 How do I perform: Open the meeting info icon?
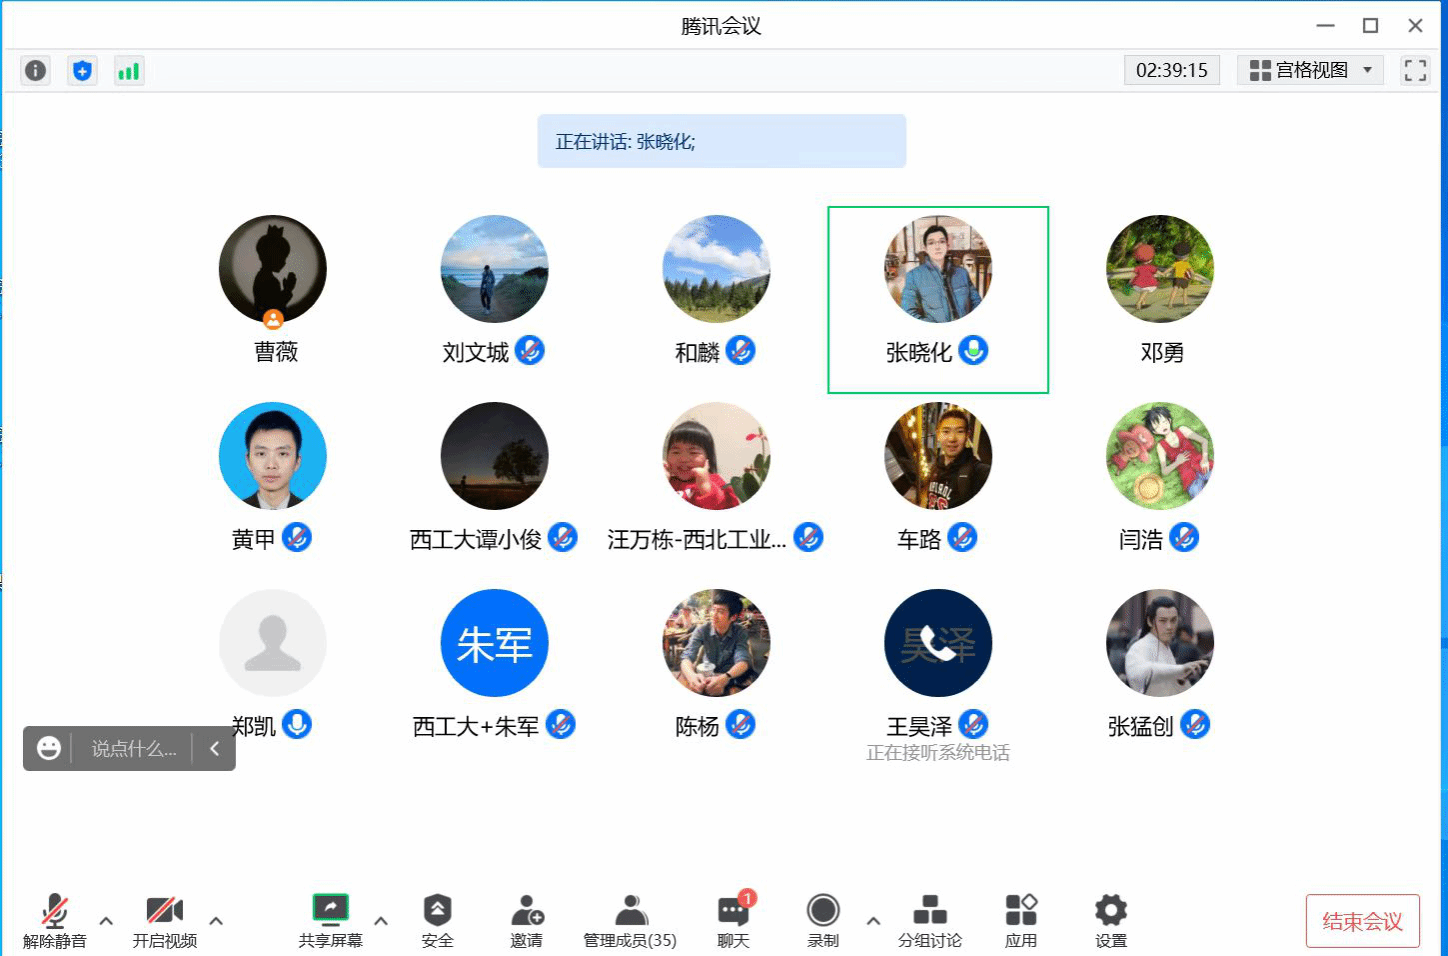[35, 71]
